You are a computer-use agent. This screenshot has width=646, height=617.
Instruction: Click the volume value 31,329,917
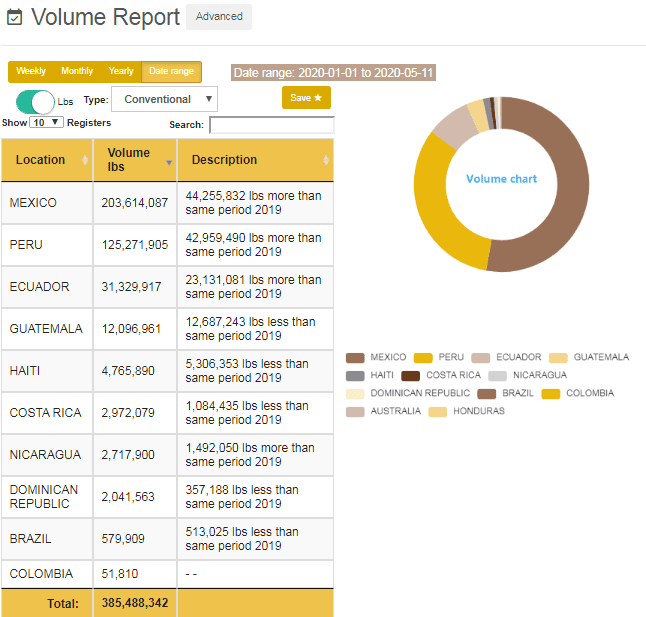tap(131, 287)
